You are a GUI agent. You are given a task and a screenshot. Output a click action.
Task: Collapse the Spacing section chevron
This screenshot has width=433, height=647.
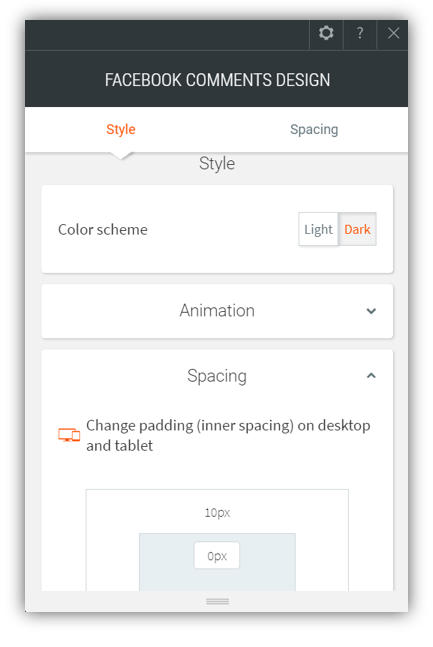click(x=371, y=375)
